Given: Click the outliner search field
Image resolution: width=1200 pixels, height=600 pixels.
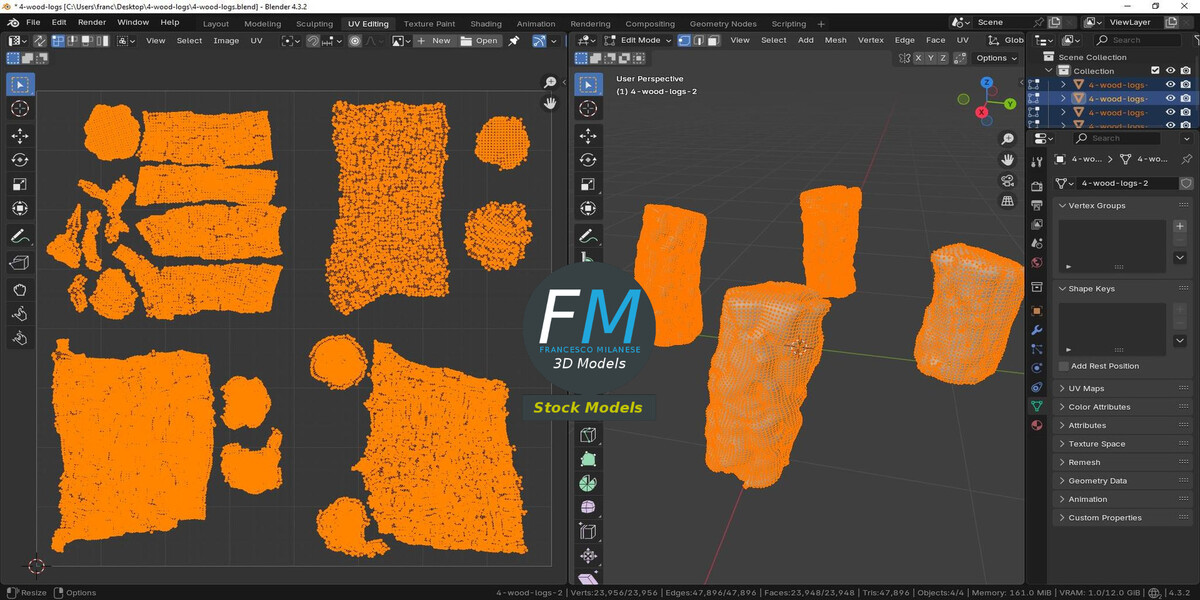Looking at the screenshot, I should click(1140, 40).
